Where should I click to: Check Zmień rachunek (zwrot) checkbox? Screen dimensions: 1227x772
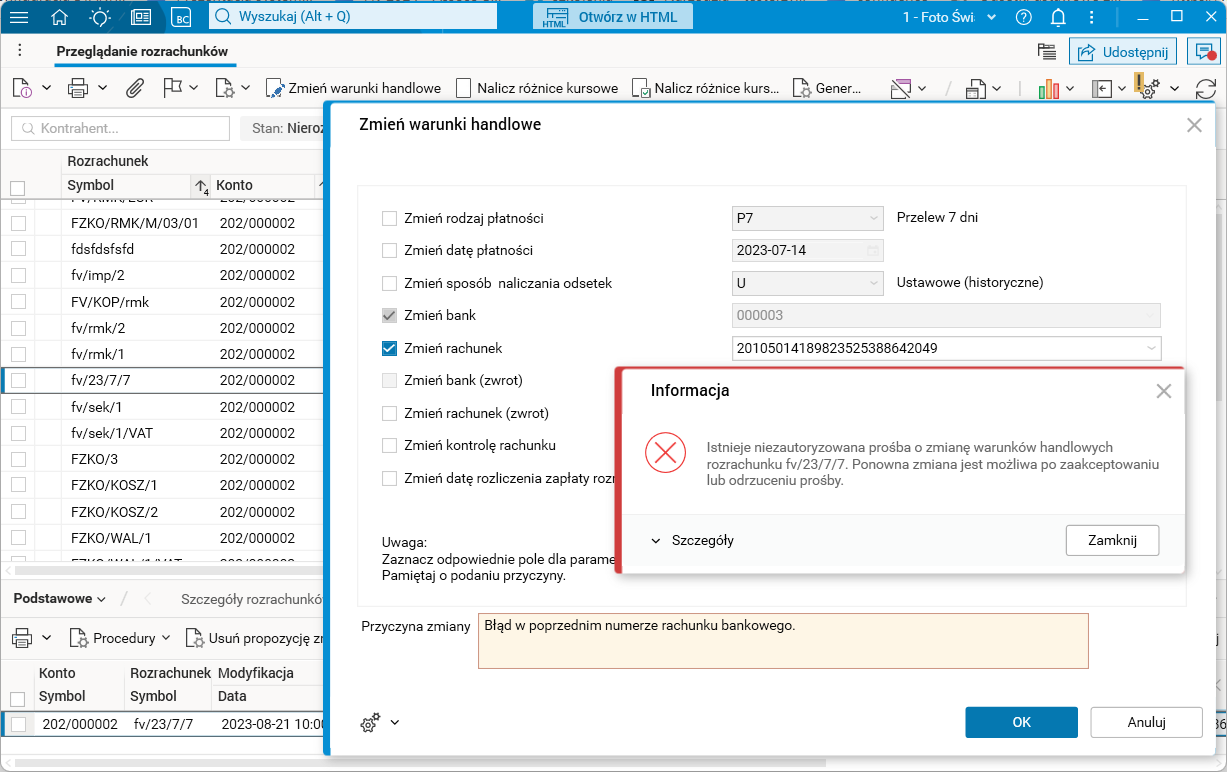[390, 413]
